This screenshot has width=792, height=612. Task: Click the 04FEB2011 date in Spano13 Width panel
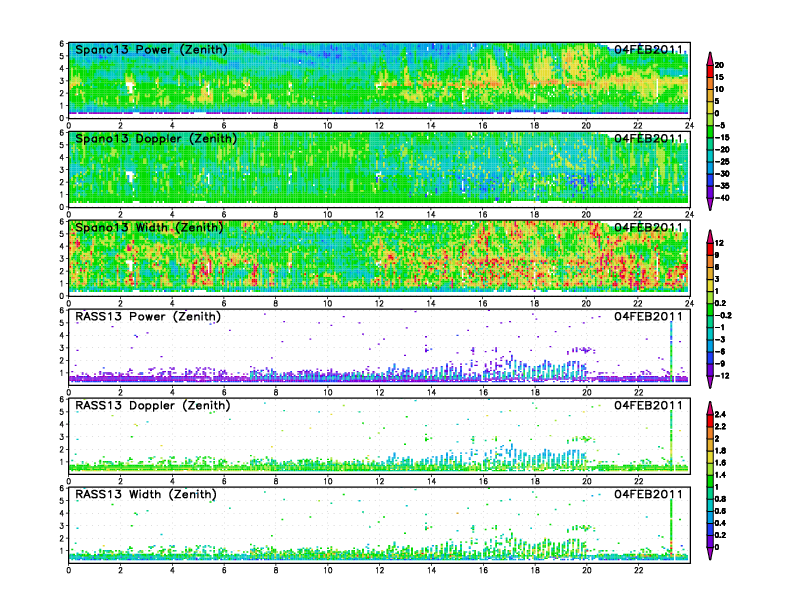[648, 228]
